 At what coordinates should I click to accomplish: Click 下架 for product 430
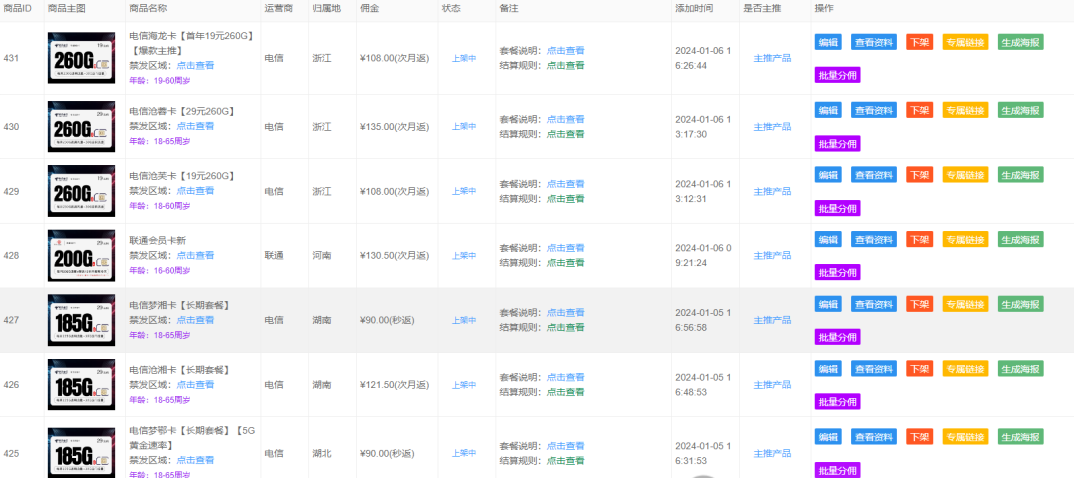[919, 110]
